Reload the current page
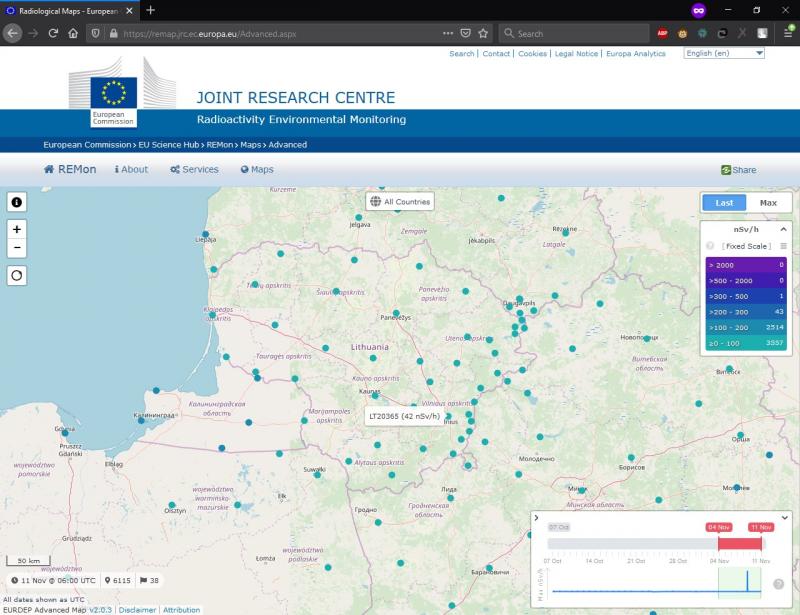Screen dimensions: 800x615 click(53, 34)
